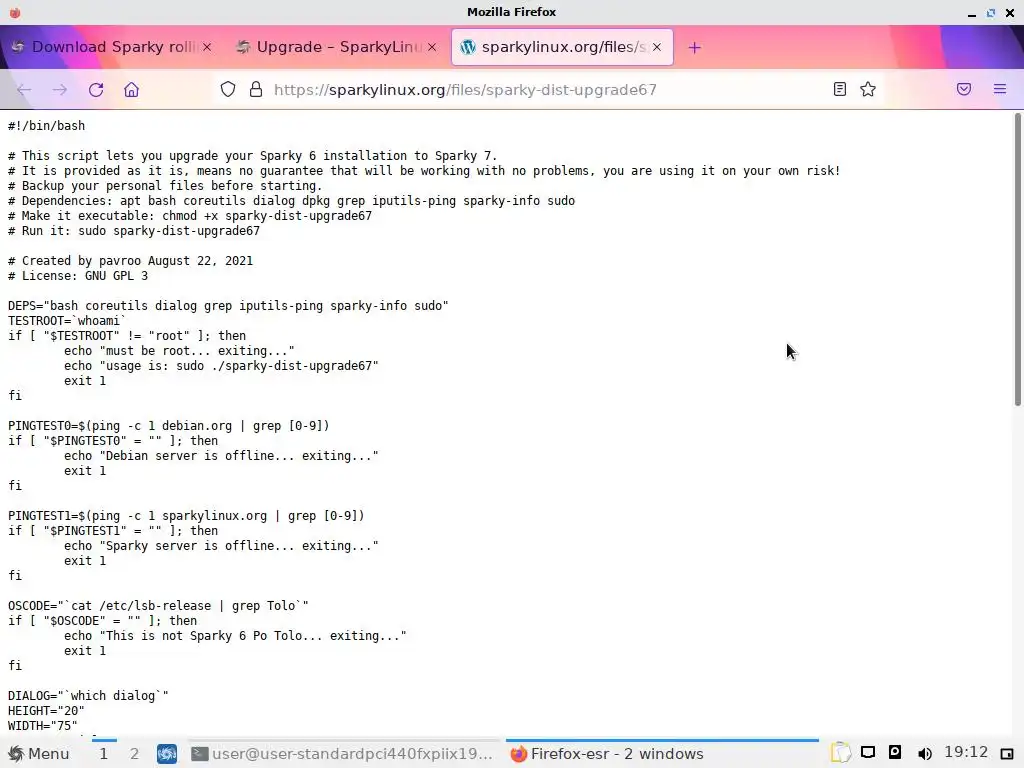This screenshot has height=768, width=1024.
Task: Click "# Run it: sudo sparky-dist-upgrade67" line
Action: point(134,231)
